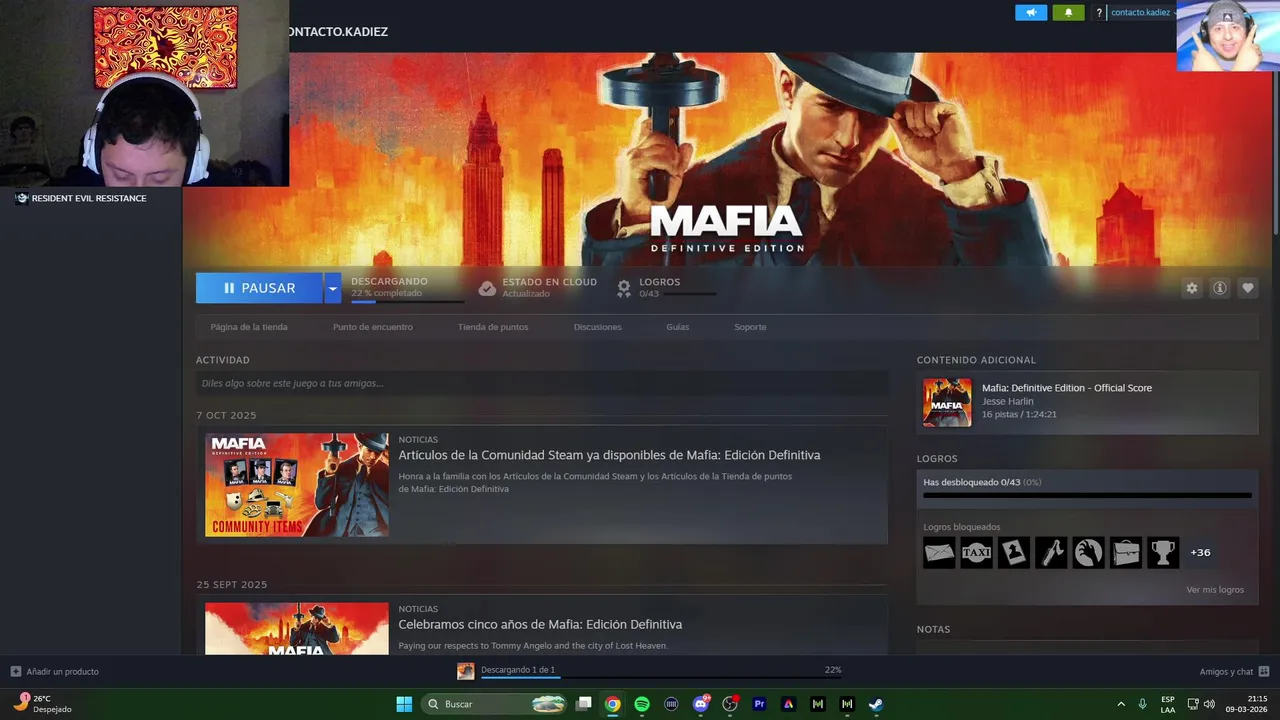The width and height of the screenshot is (1280, 720).
Task: Open Punto de encuentro
Action: (x=373, y=327)
